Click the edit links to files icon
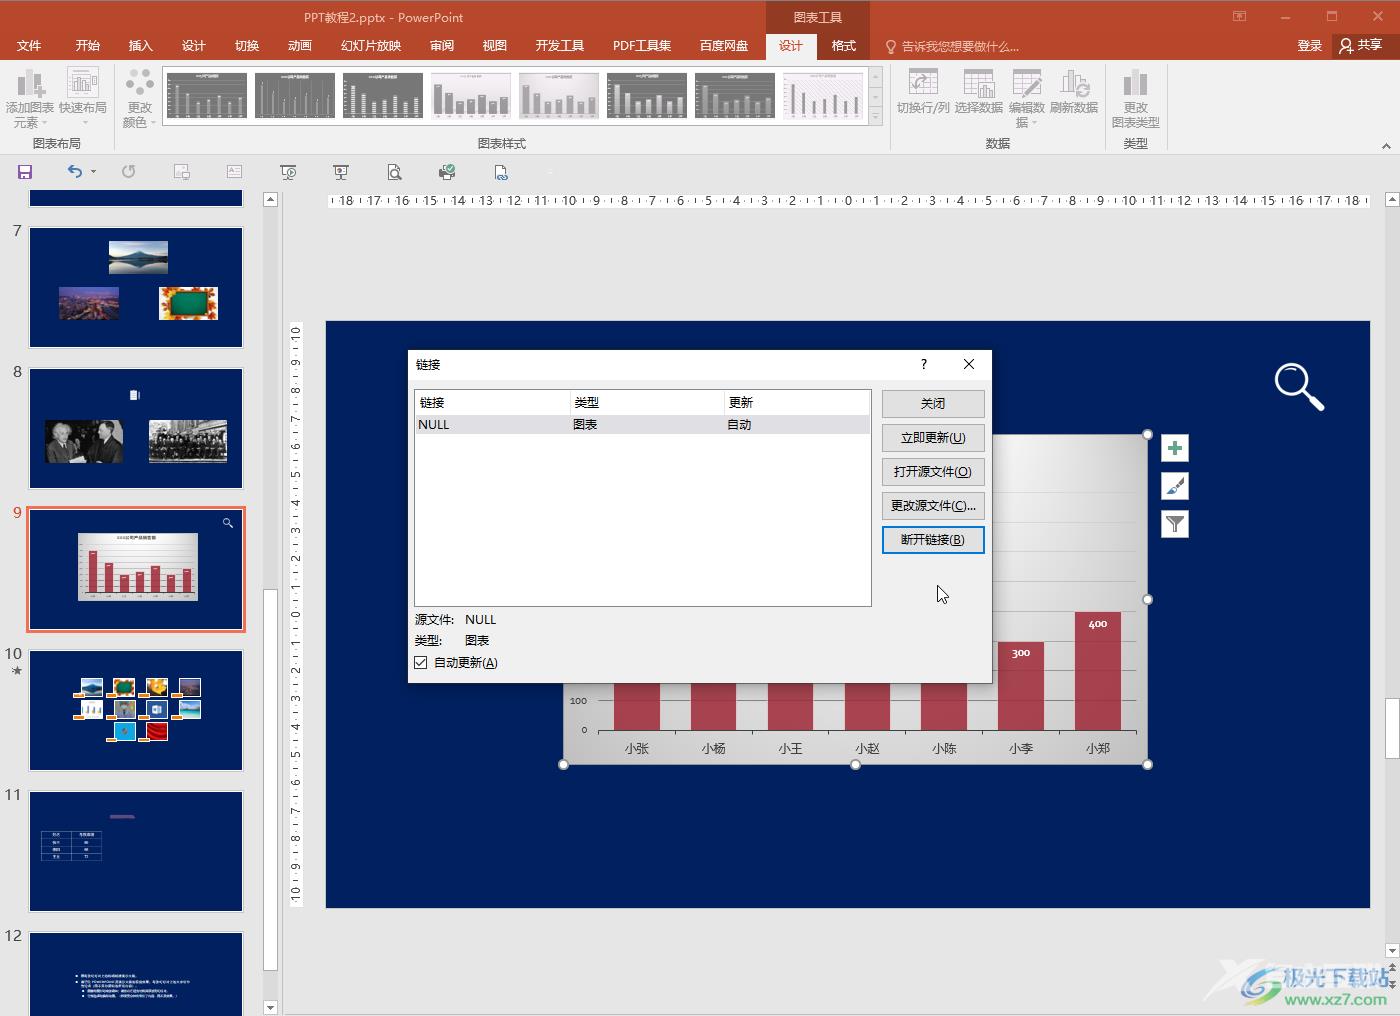Image resolution: width=1400 pixels, height=1016 pixels. click(x=500, y=172)
